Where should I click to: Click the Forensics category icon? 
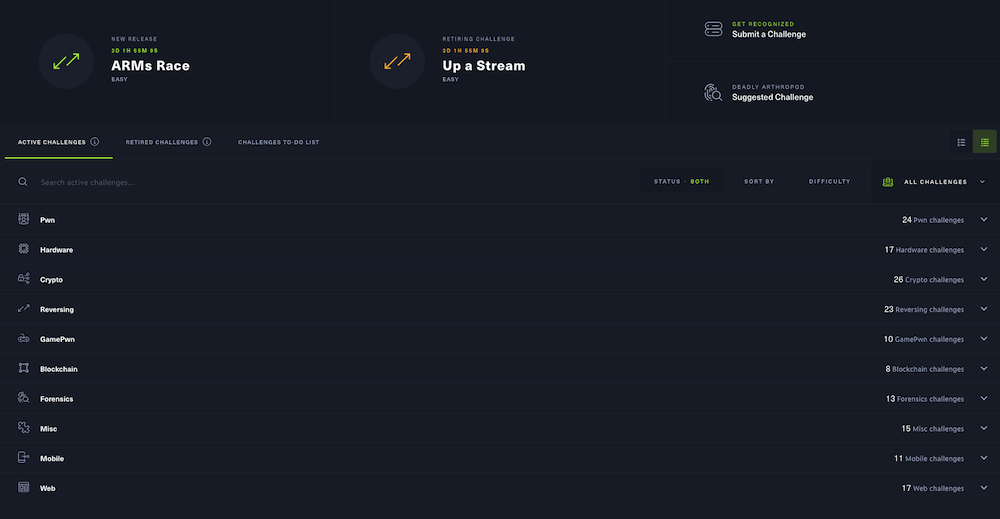tap(23, 399)
